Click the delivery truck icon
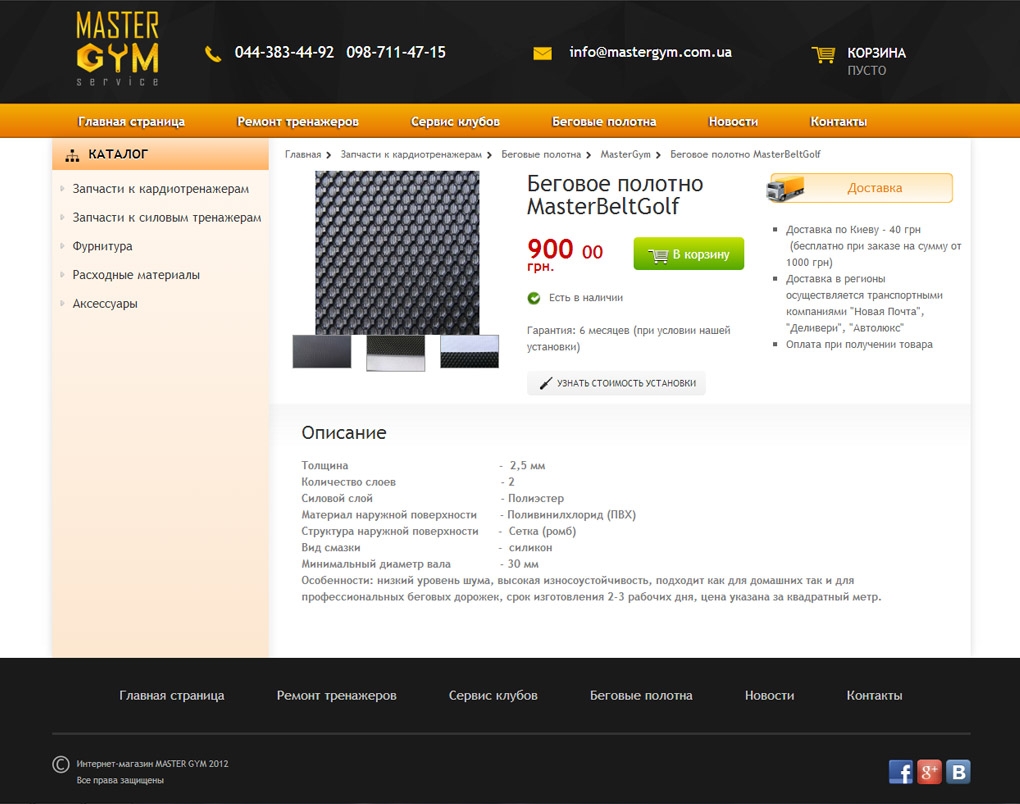 pos(789,188)
